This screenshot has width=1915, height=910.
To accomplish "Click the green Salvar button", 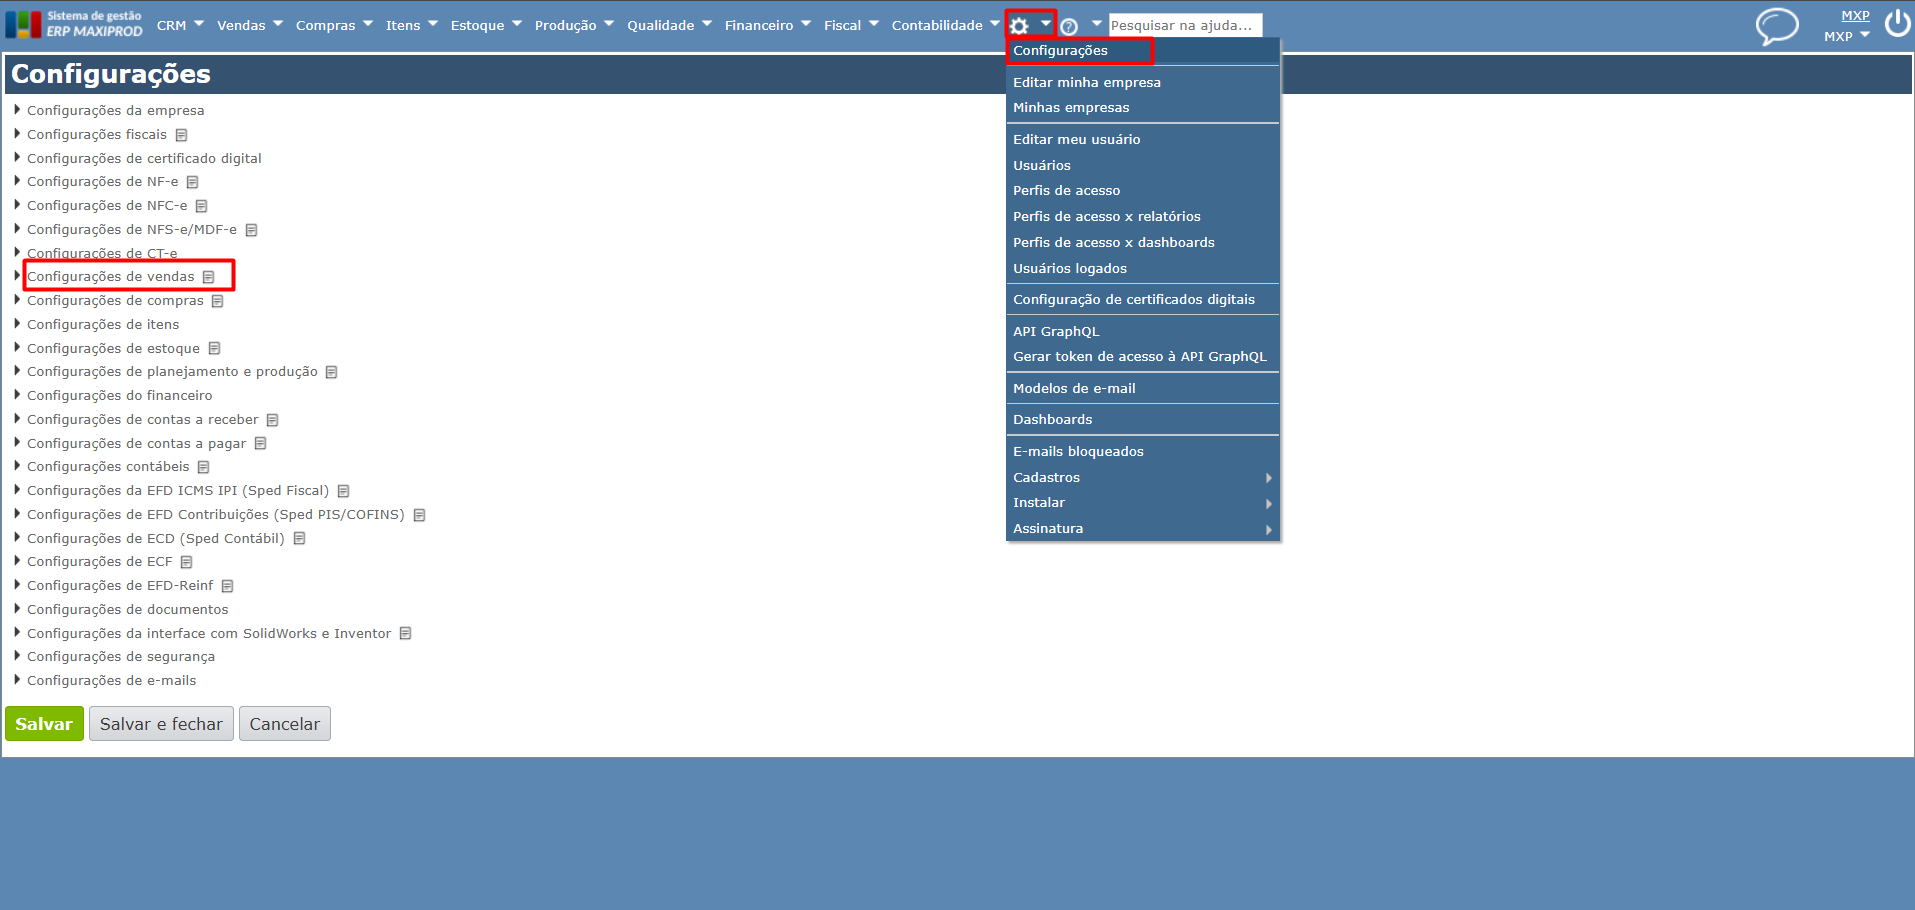I will click(x=44, y=724).
